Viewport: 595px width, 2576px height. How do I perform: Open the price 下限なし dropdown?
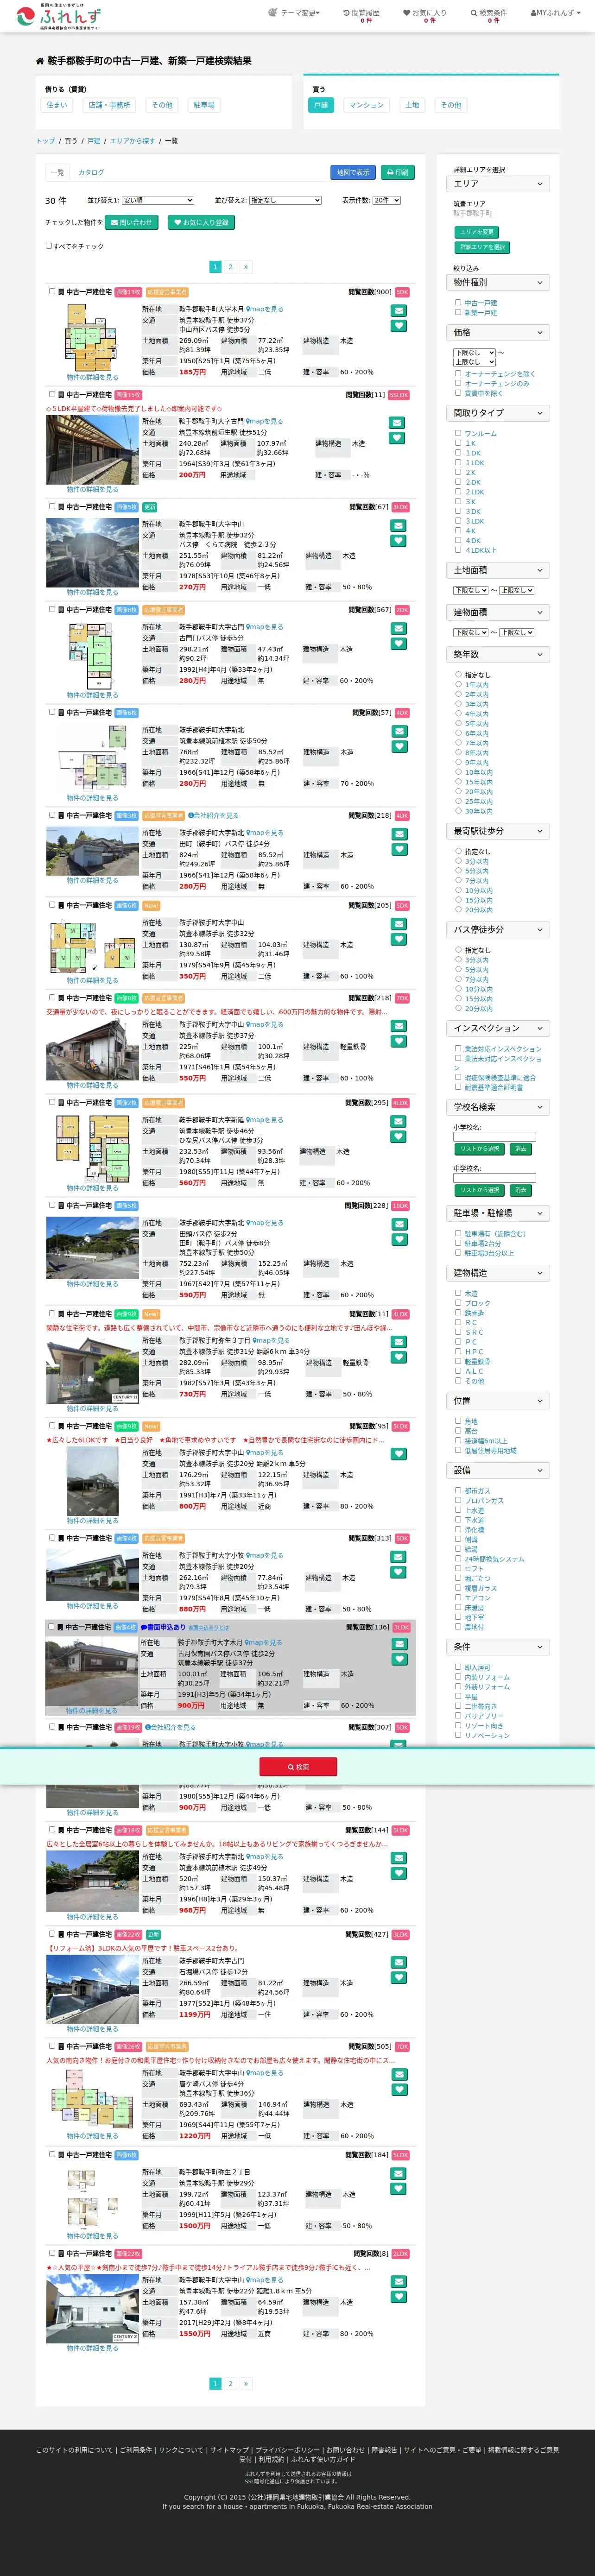tap(474, 352)
